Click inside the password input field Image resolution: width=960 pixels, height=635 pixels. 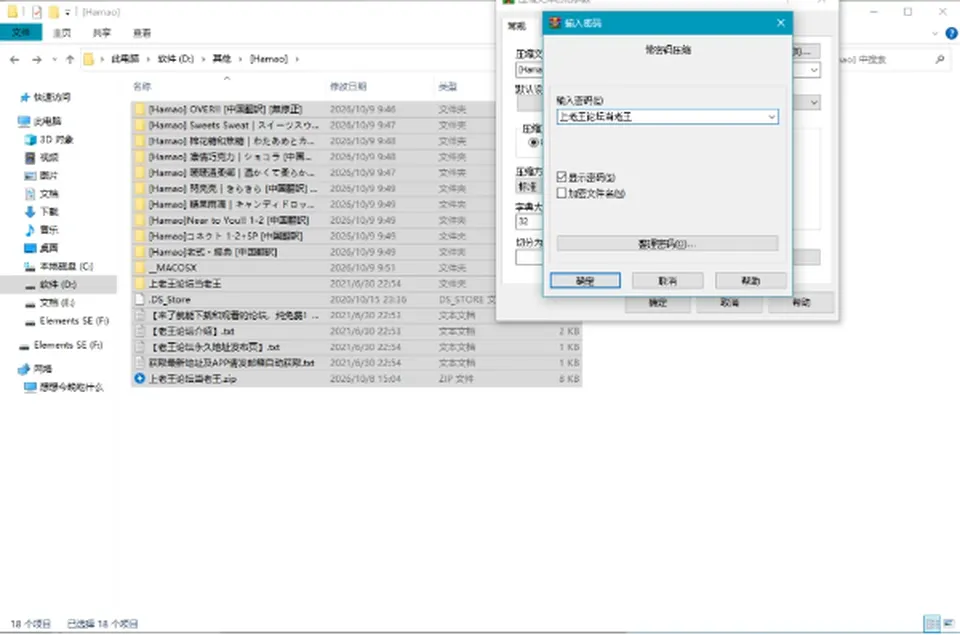pos(661,117)
